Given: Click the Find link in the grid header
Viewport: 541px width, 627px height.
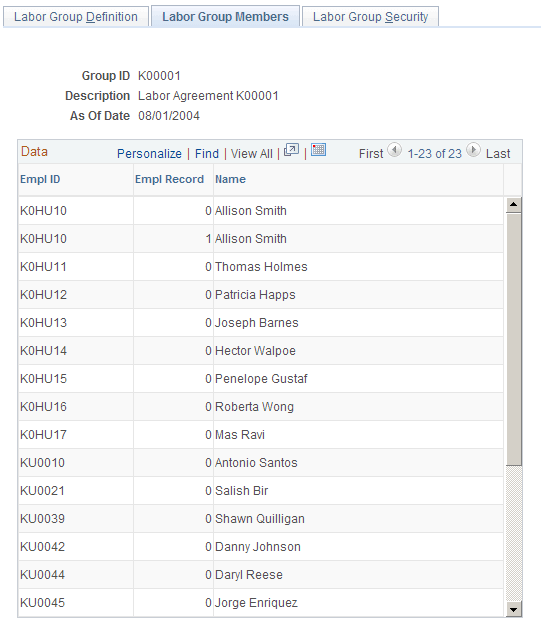Looking at the screenshot, I should click(207, 154).
